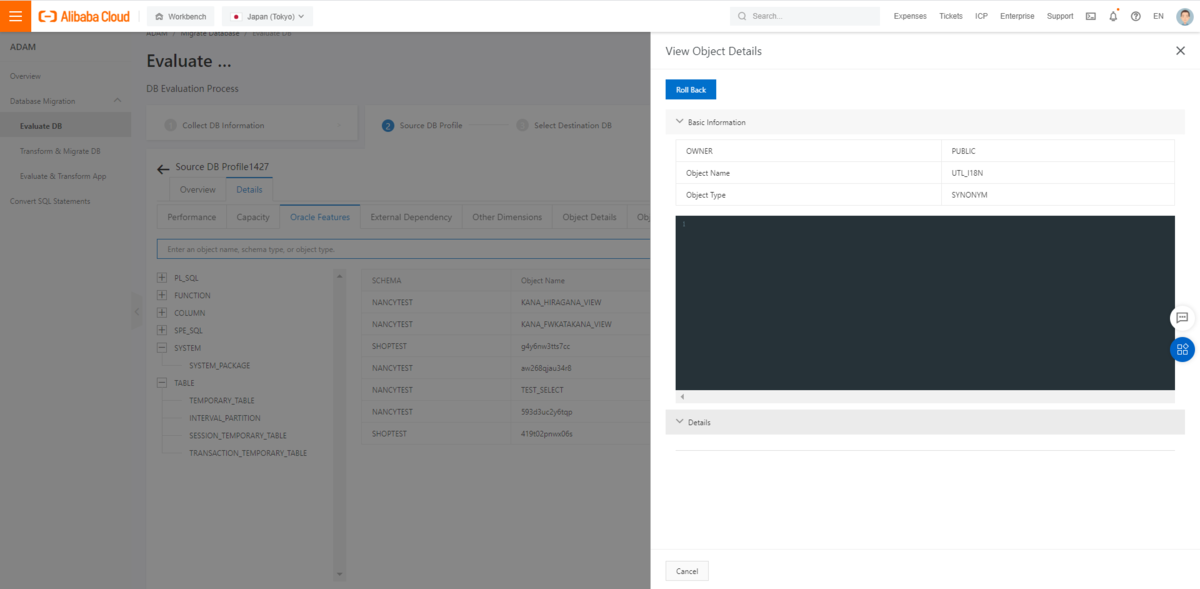Open the Support menu
Screen dimensions: 1200x589
[x=1060, y=16]
